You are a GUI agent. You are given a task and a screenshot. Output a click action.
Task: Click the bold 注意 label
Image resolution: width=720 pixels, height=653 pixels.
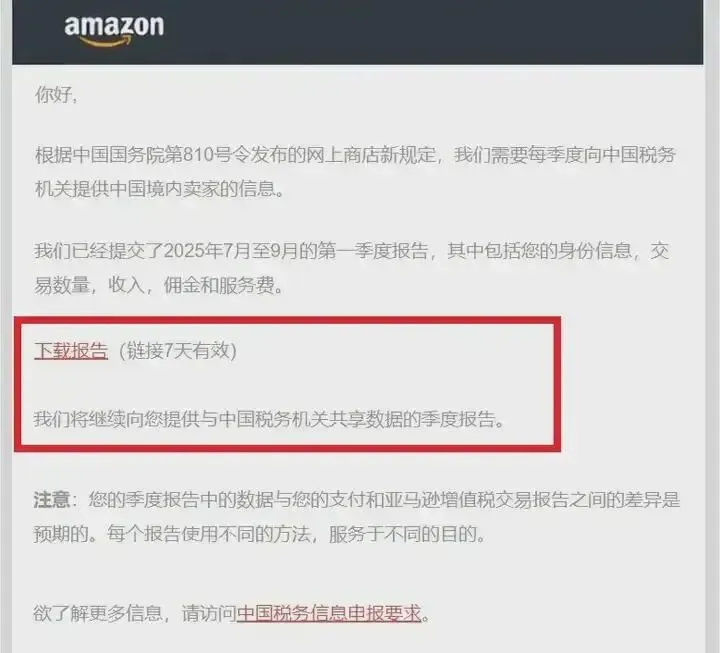(51, 500)
